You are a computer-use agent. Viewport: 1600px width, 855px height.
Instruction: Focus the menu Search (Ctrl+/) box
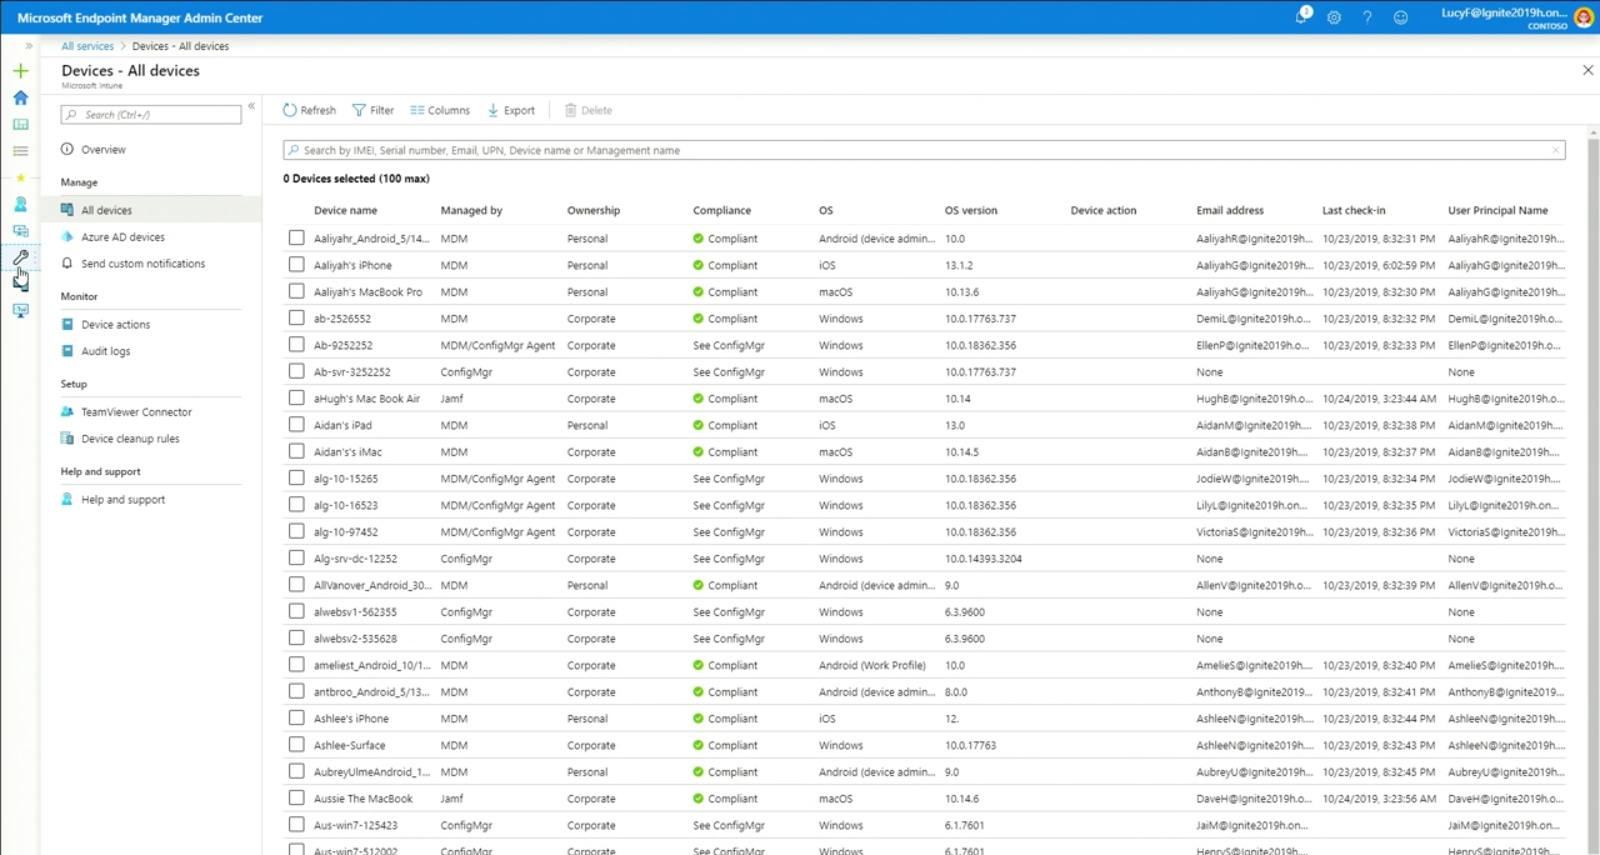tap(151, 114)
